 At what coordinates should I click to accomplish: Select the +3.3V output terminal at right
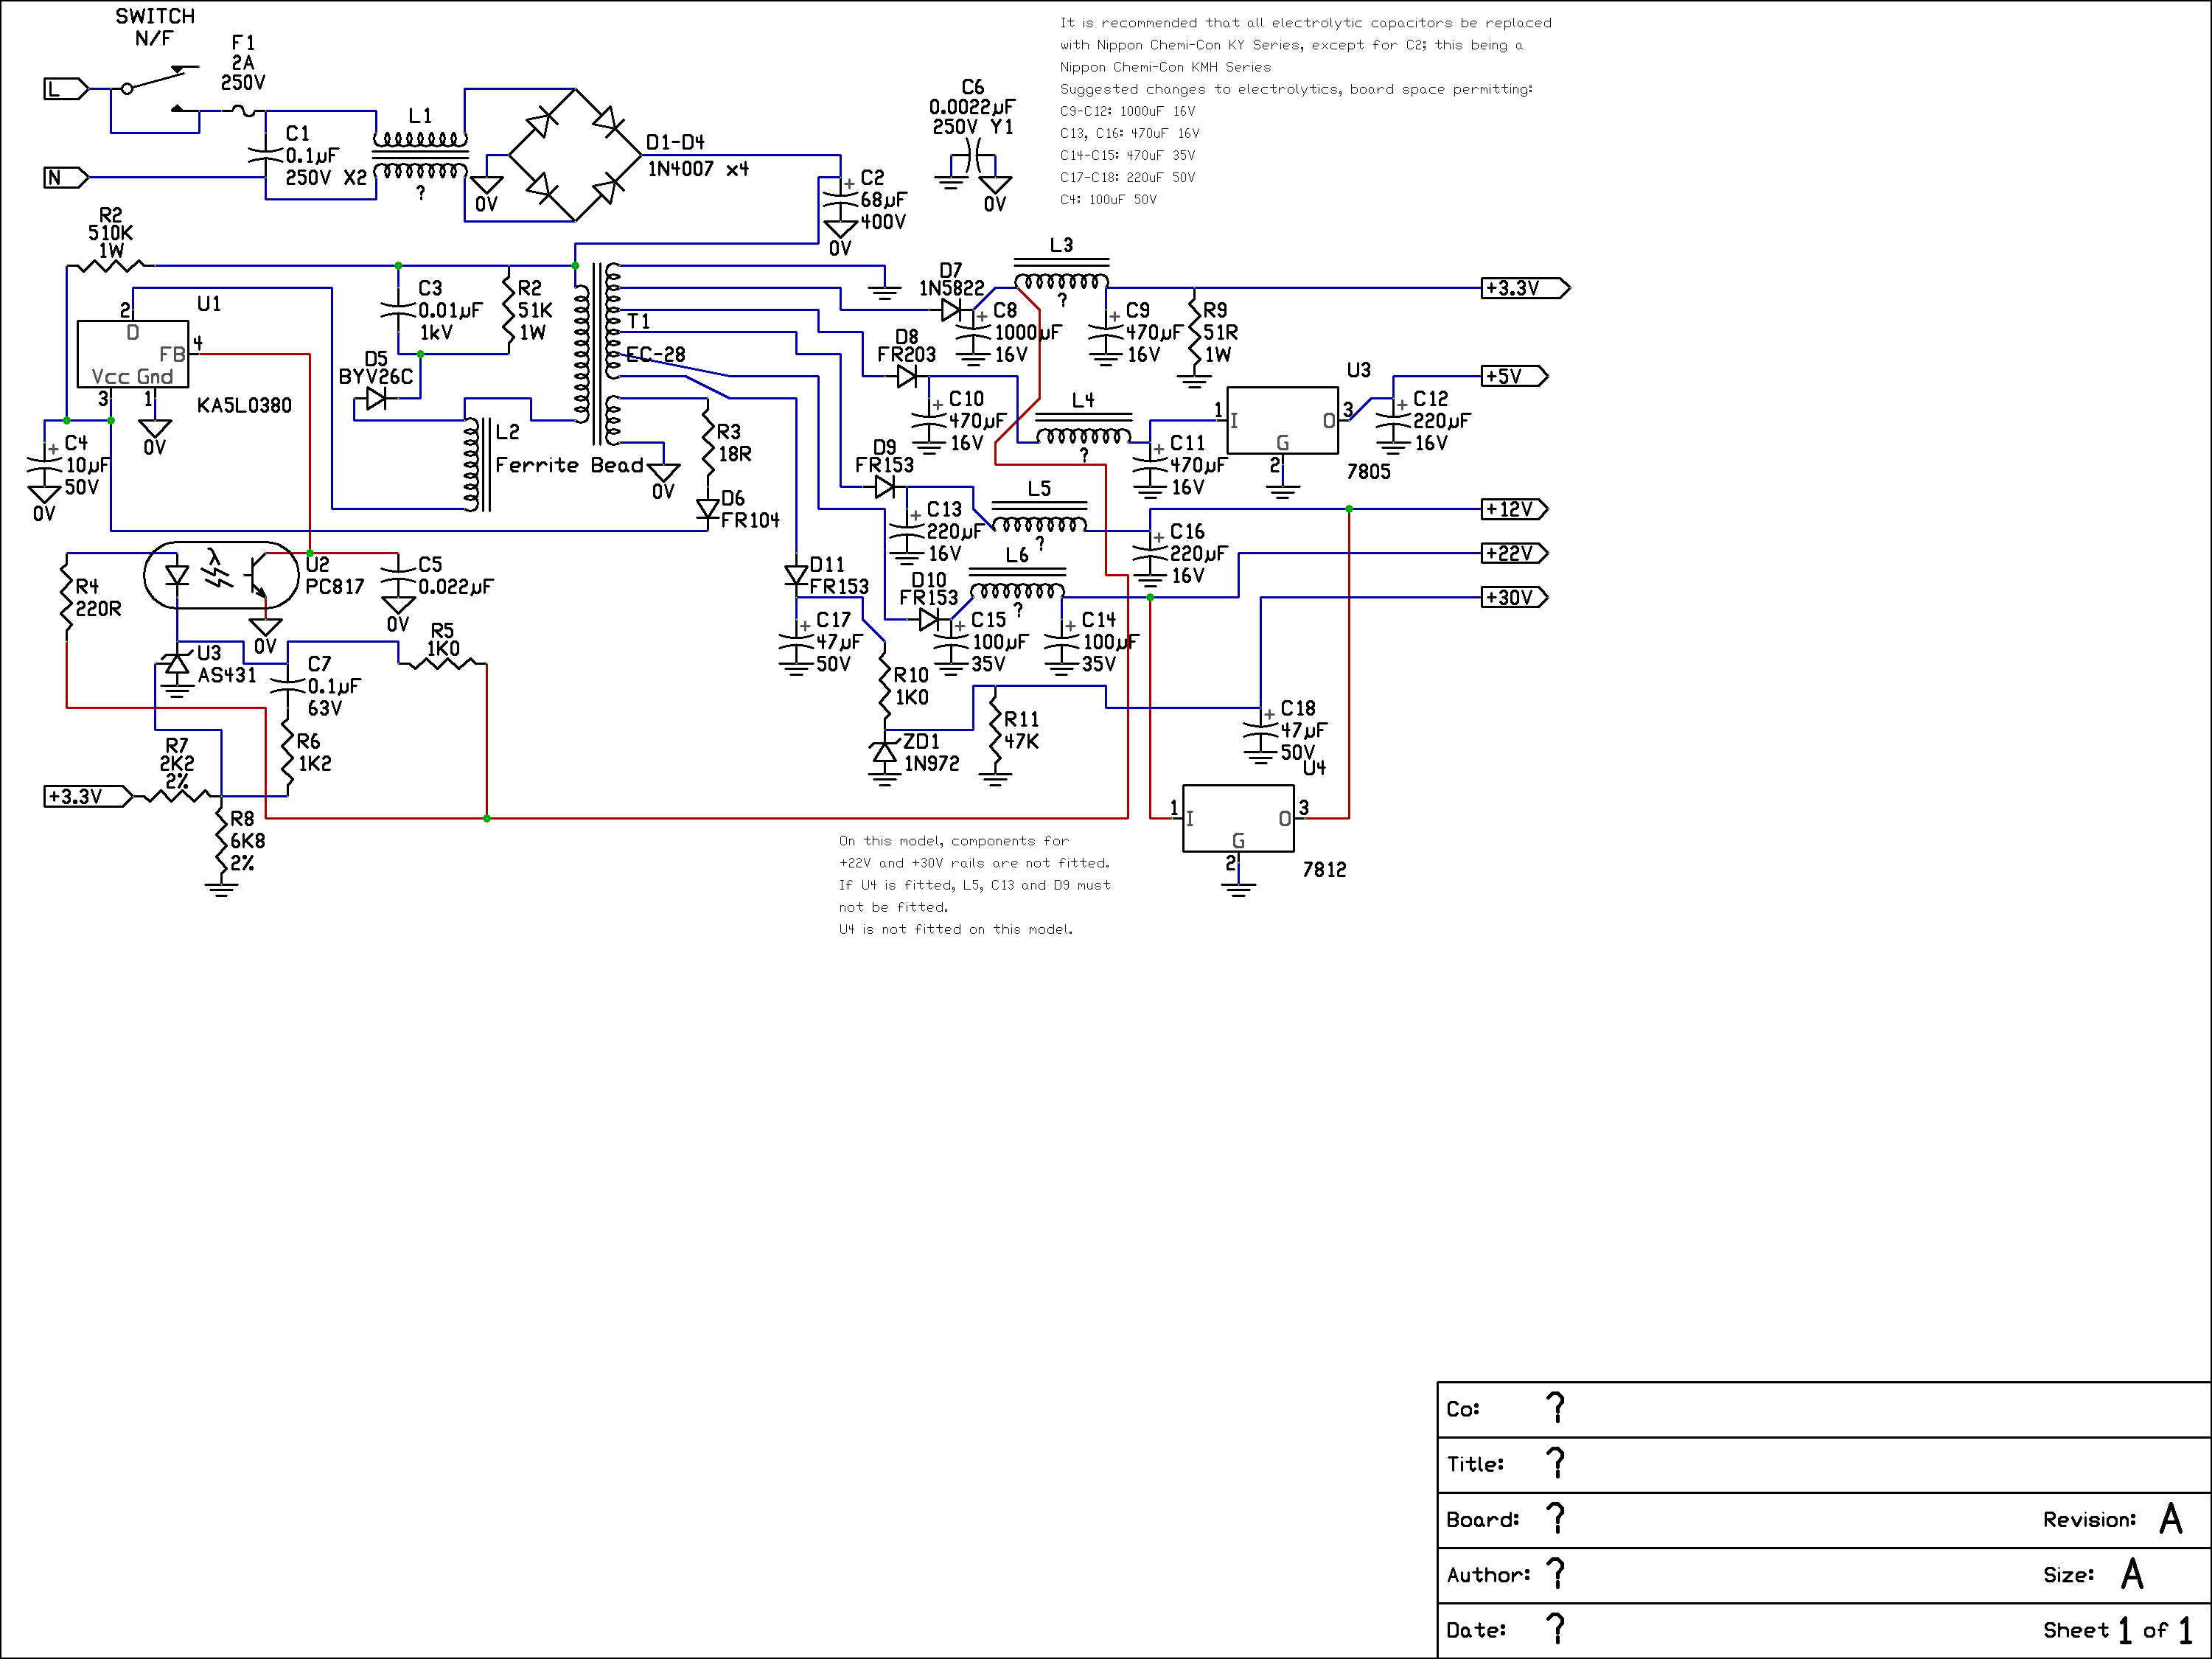(1526, 288)
